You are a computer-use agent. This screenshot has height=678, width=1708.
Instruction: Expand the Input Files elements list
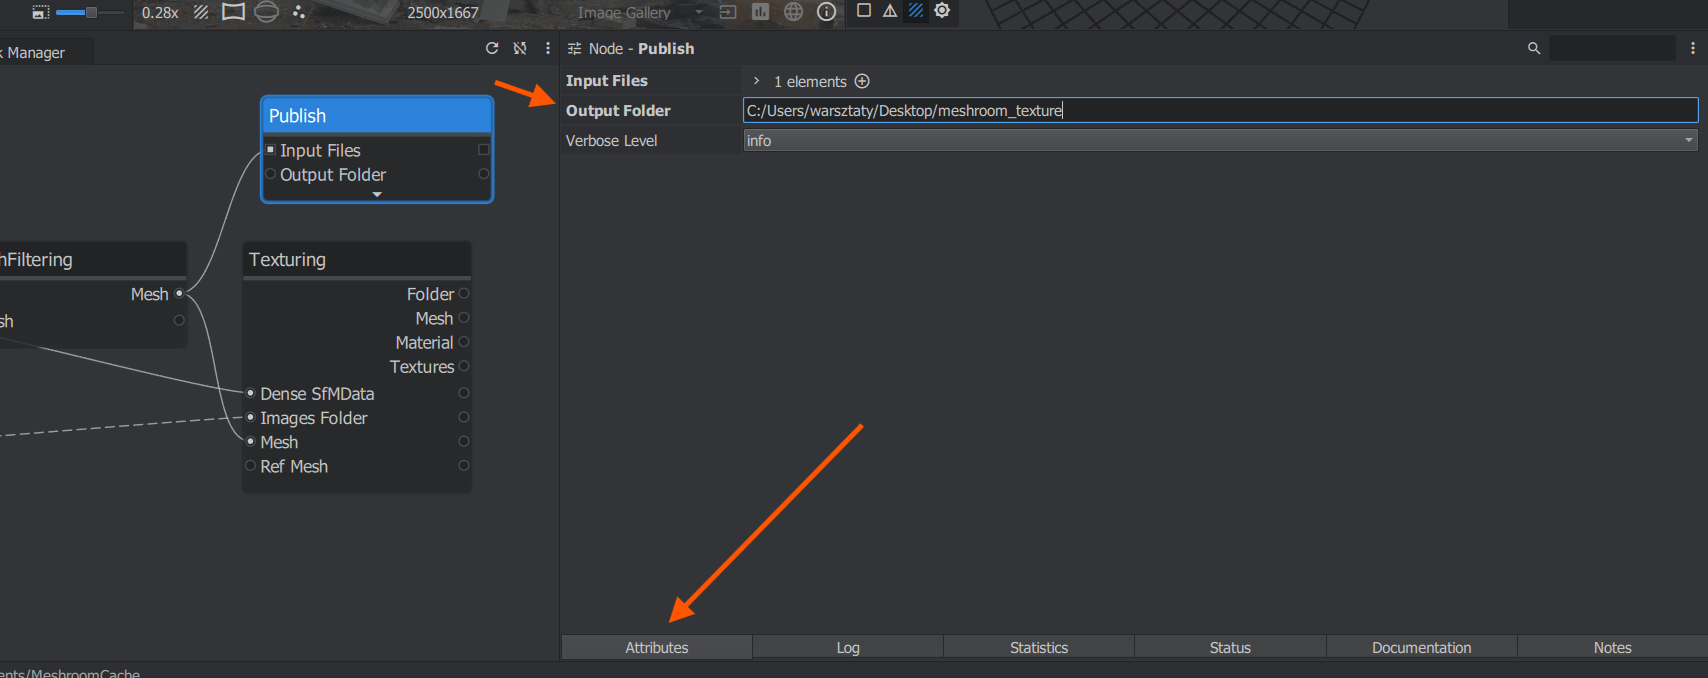(756, 81)
